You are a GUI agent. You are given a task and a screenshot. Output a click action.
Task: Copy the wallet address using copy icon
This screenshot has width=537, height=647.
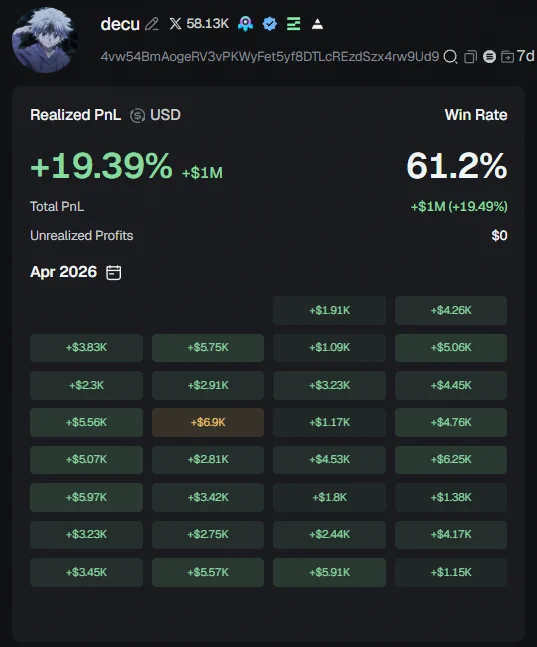[x=470, y=57]
